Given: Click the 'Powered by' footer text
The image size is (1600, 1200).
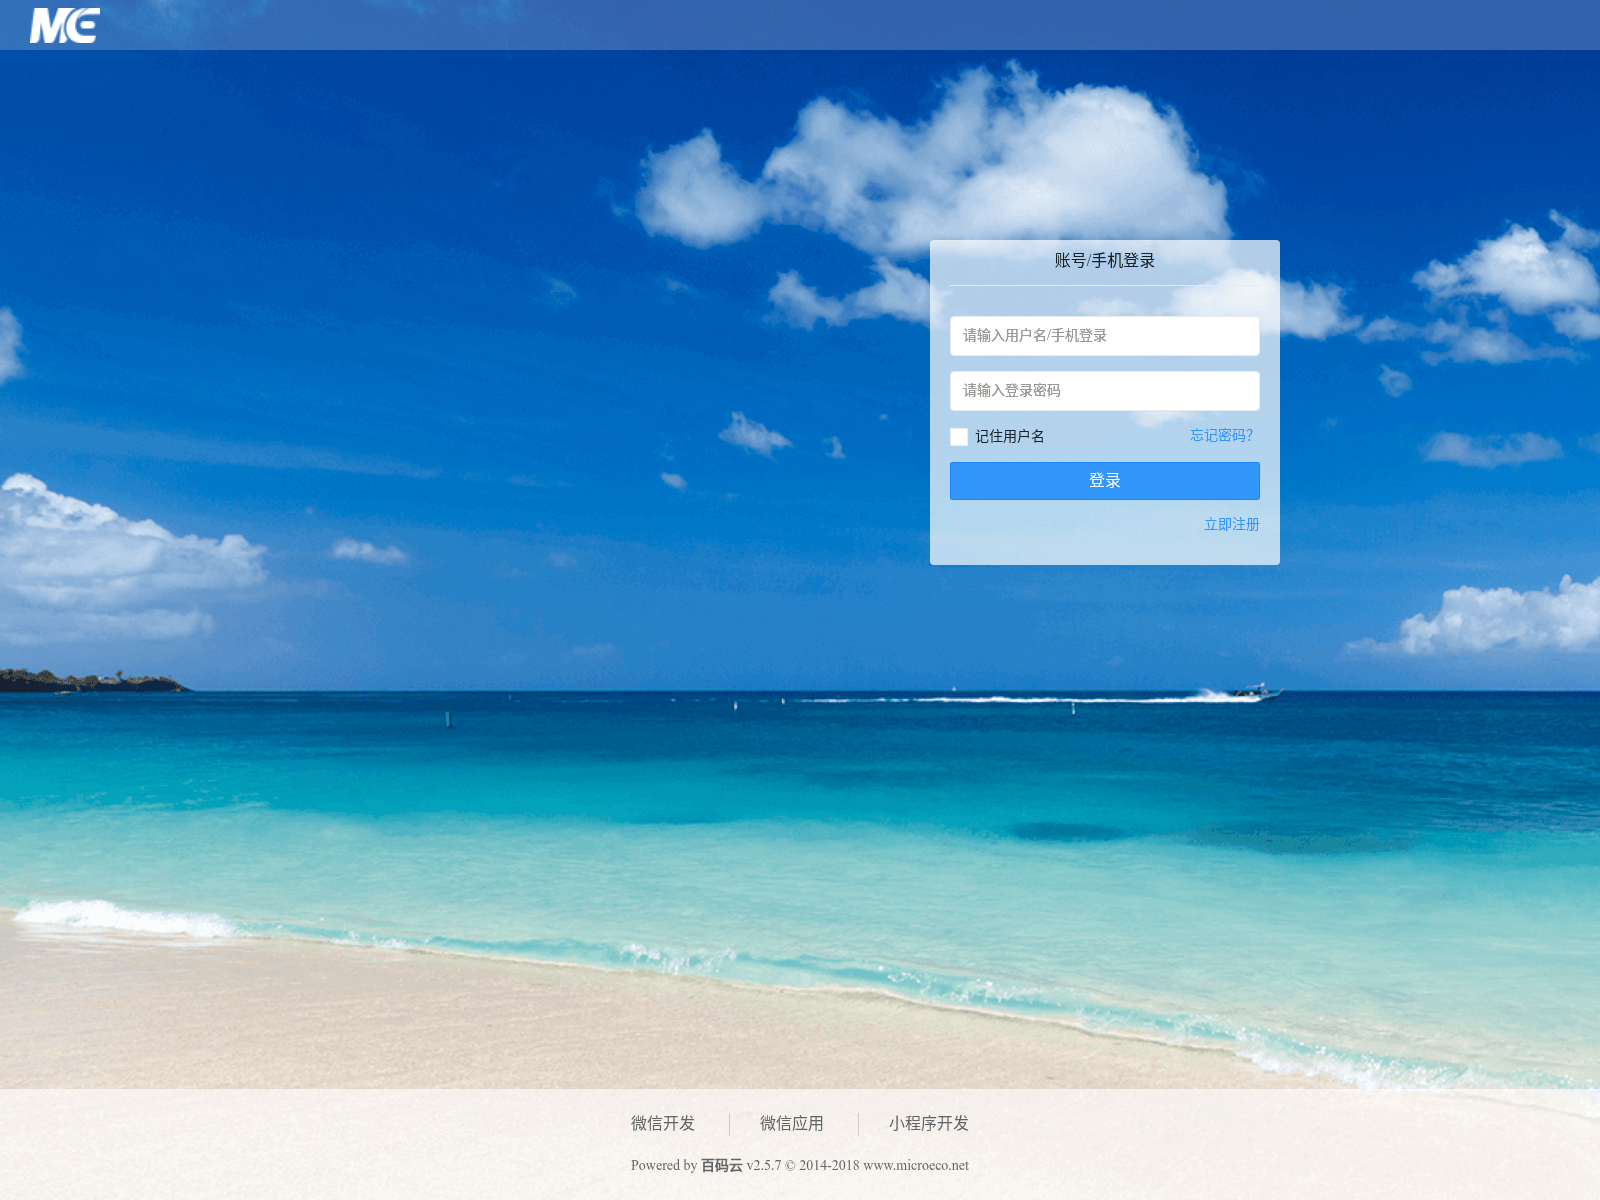Looking at the screenshot, I should 663,1166.
